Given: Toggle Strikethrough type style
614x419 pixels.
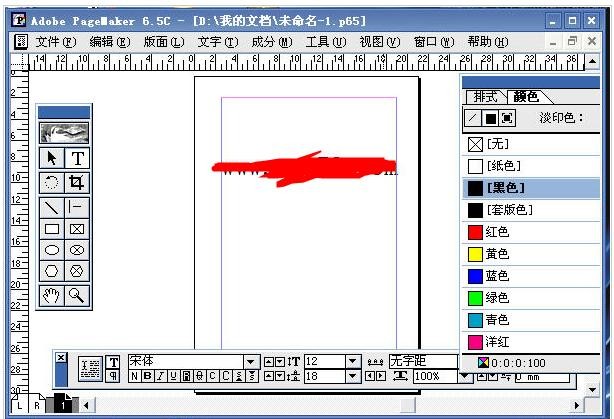Looking at the screenshot, I should pyautogui.click(x=199, y=376).
